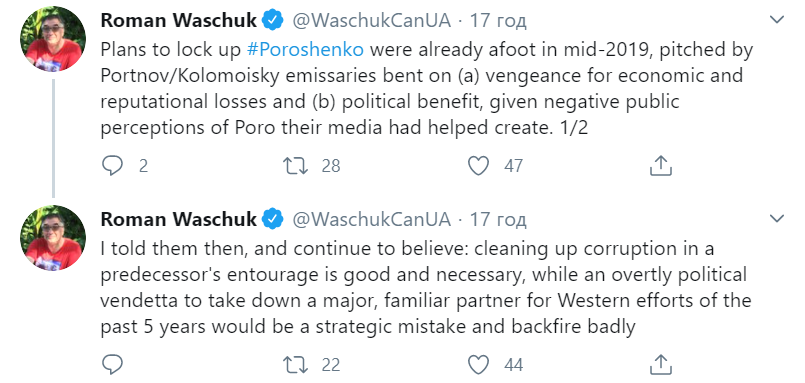Image resolution: width=805 pixels, height=383 pixels.
Task: Open Roman Waschuk name on second tweet
Action: [179, 219]
